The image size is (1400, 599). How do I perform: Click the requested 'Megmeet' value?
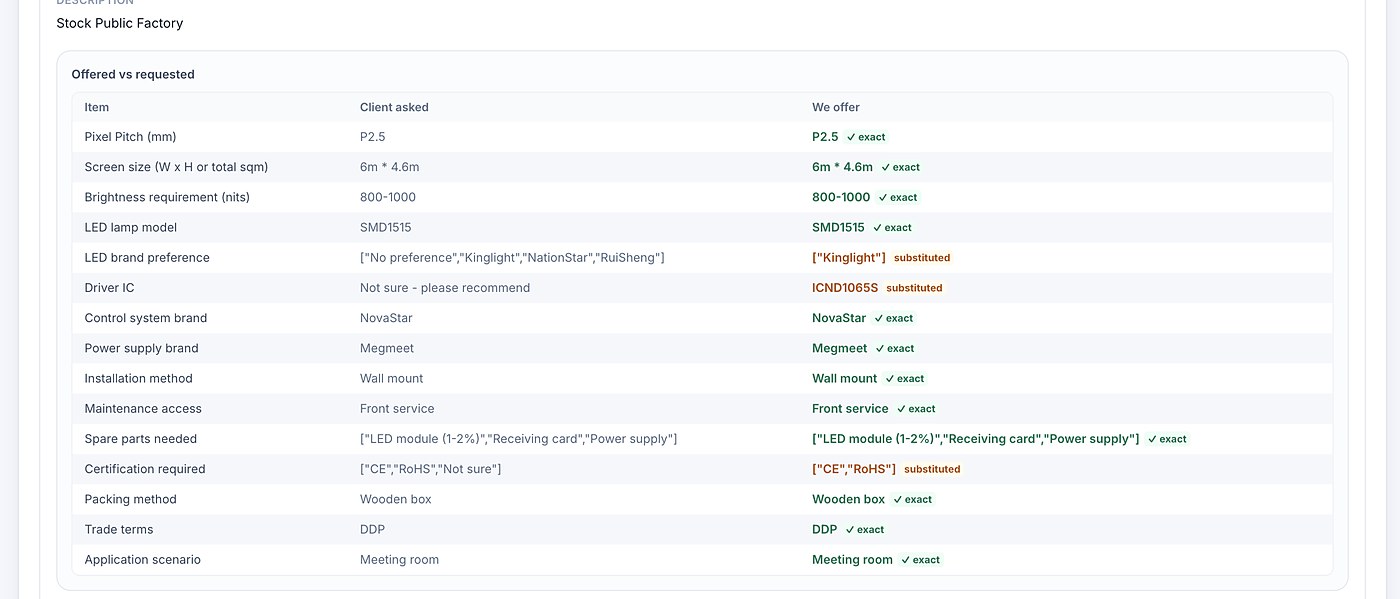387,348
